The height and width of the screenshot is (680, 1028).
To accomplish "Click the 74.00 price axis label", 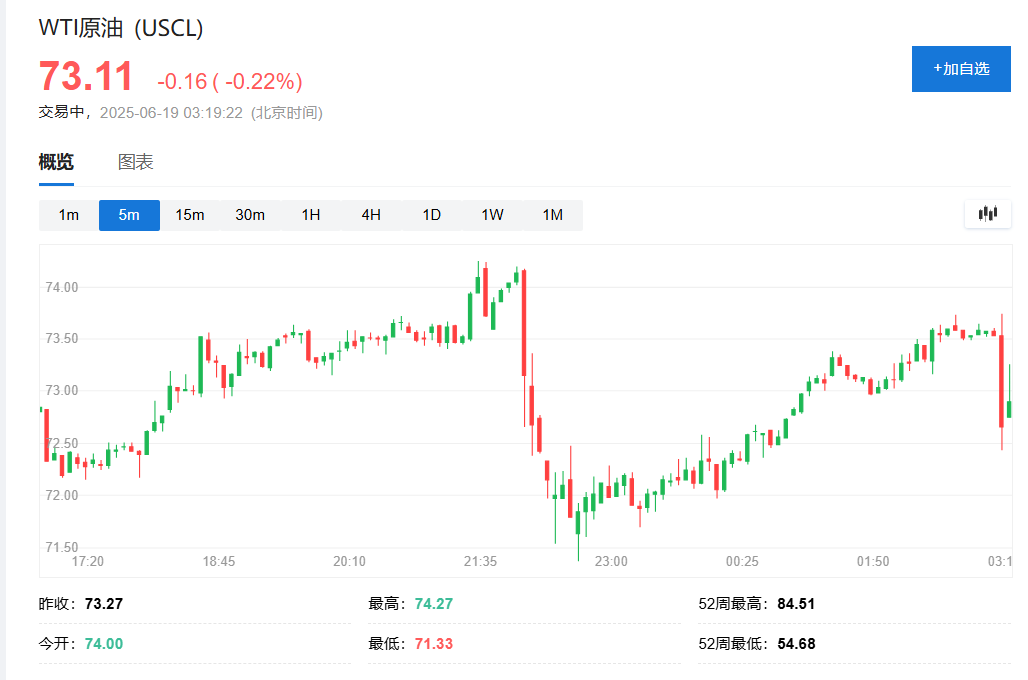I will click(62, 287).
